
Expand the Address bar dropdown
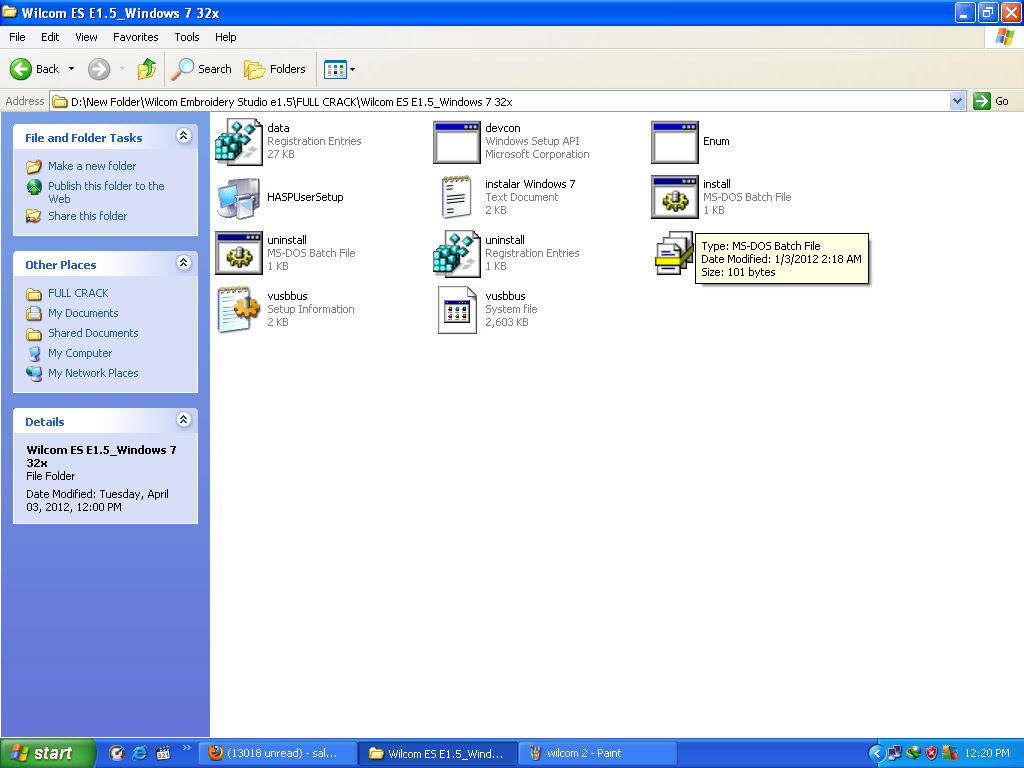(957, 101)
